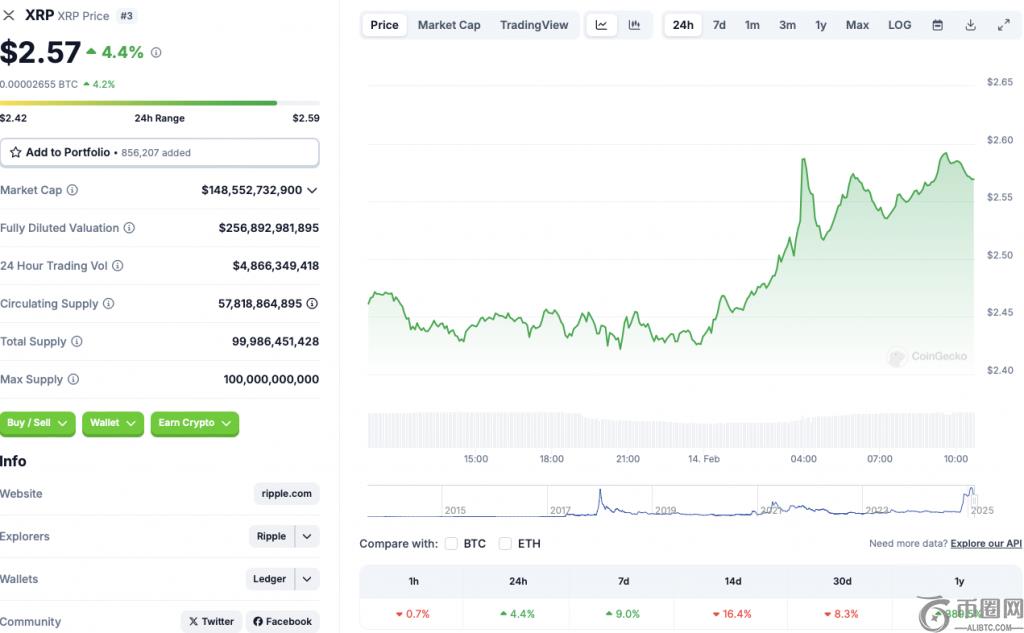Click Add to Portfolio button
This screenshot has width=1024, height=633.
[159, 152]
